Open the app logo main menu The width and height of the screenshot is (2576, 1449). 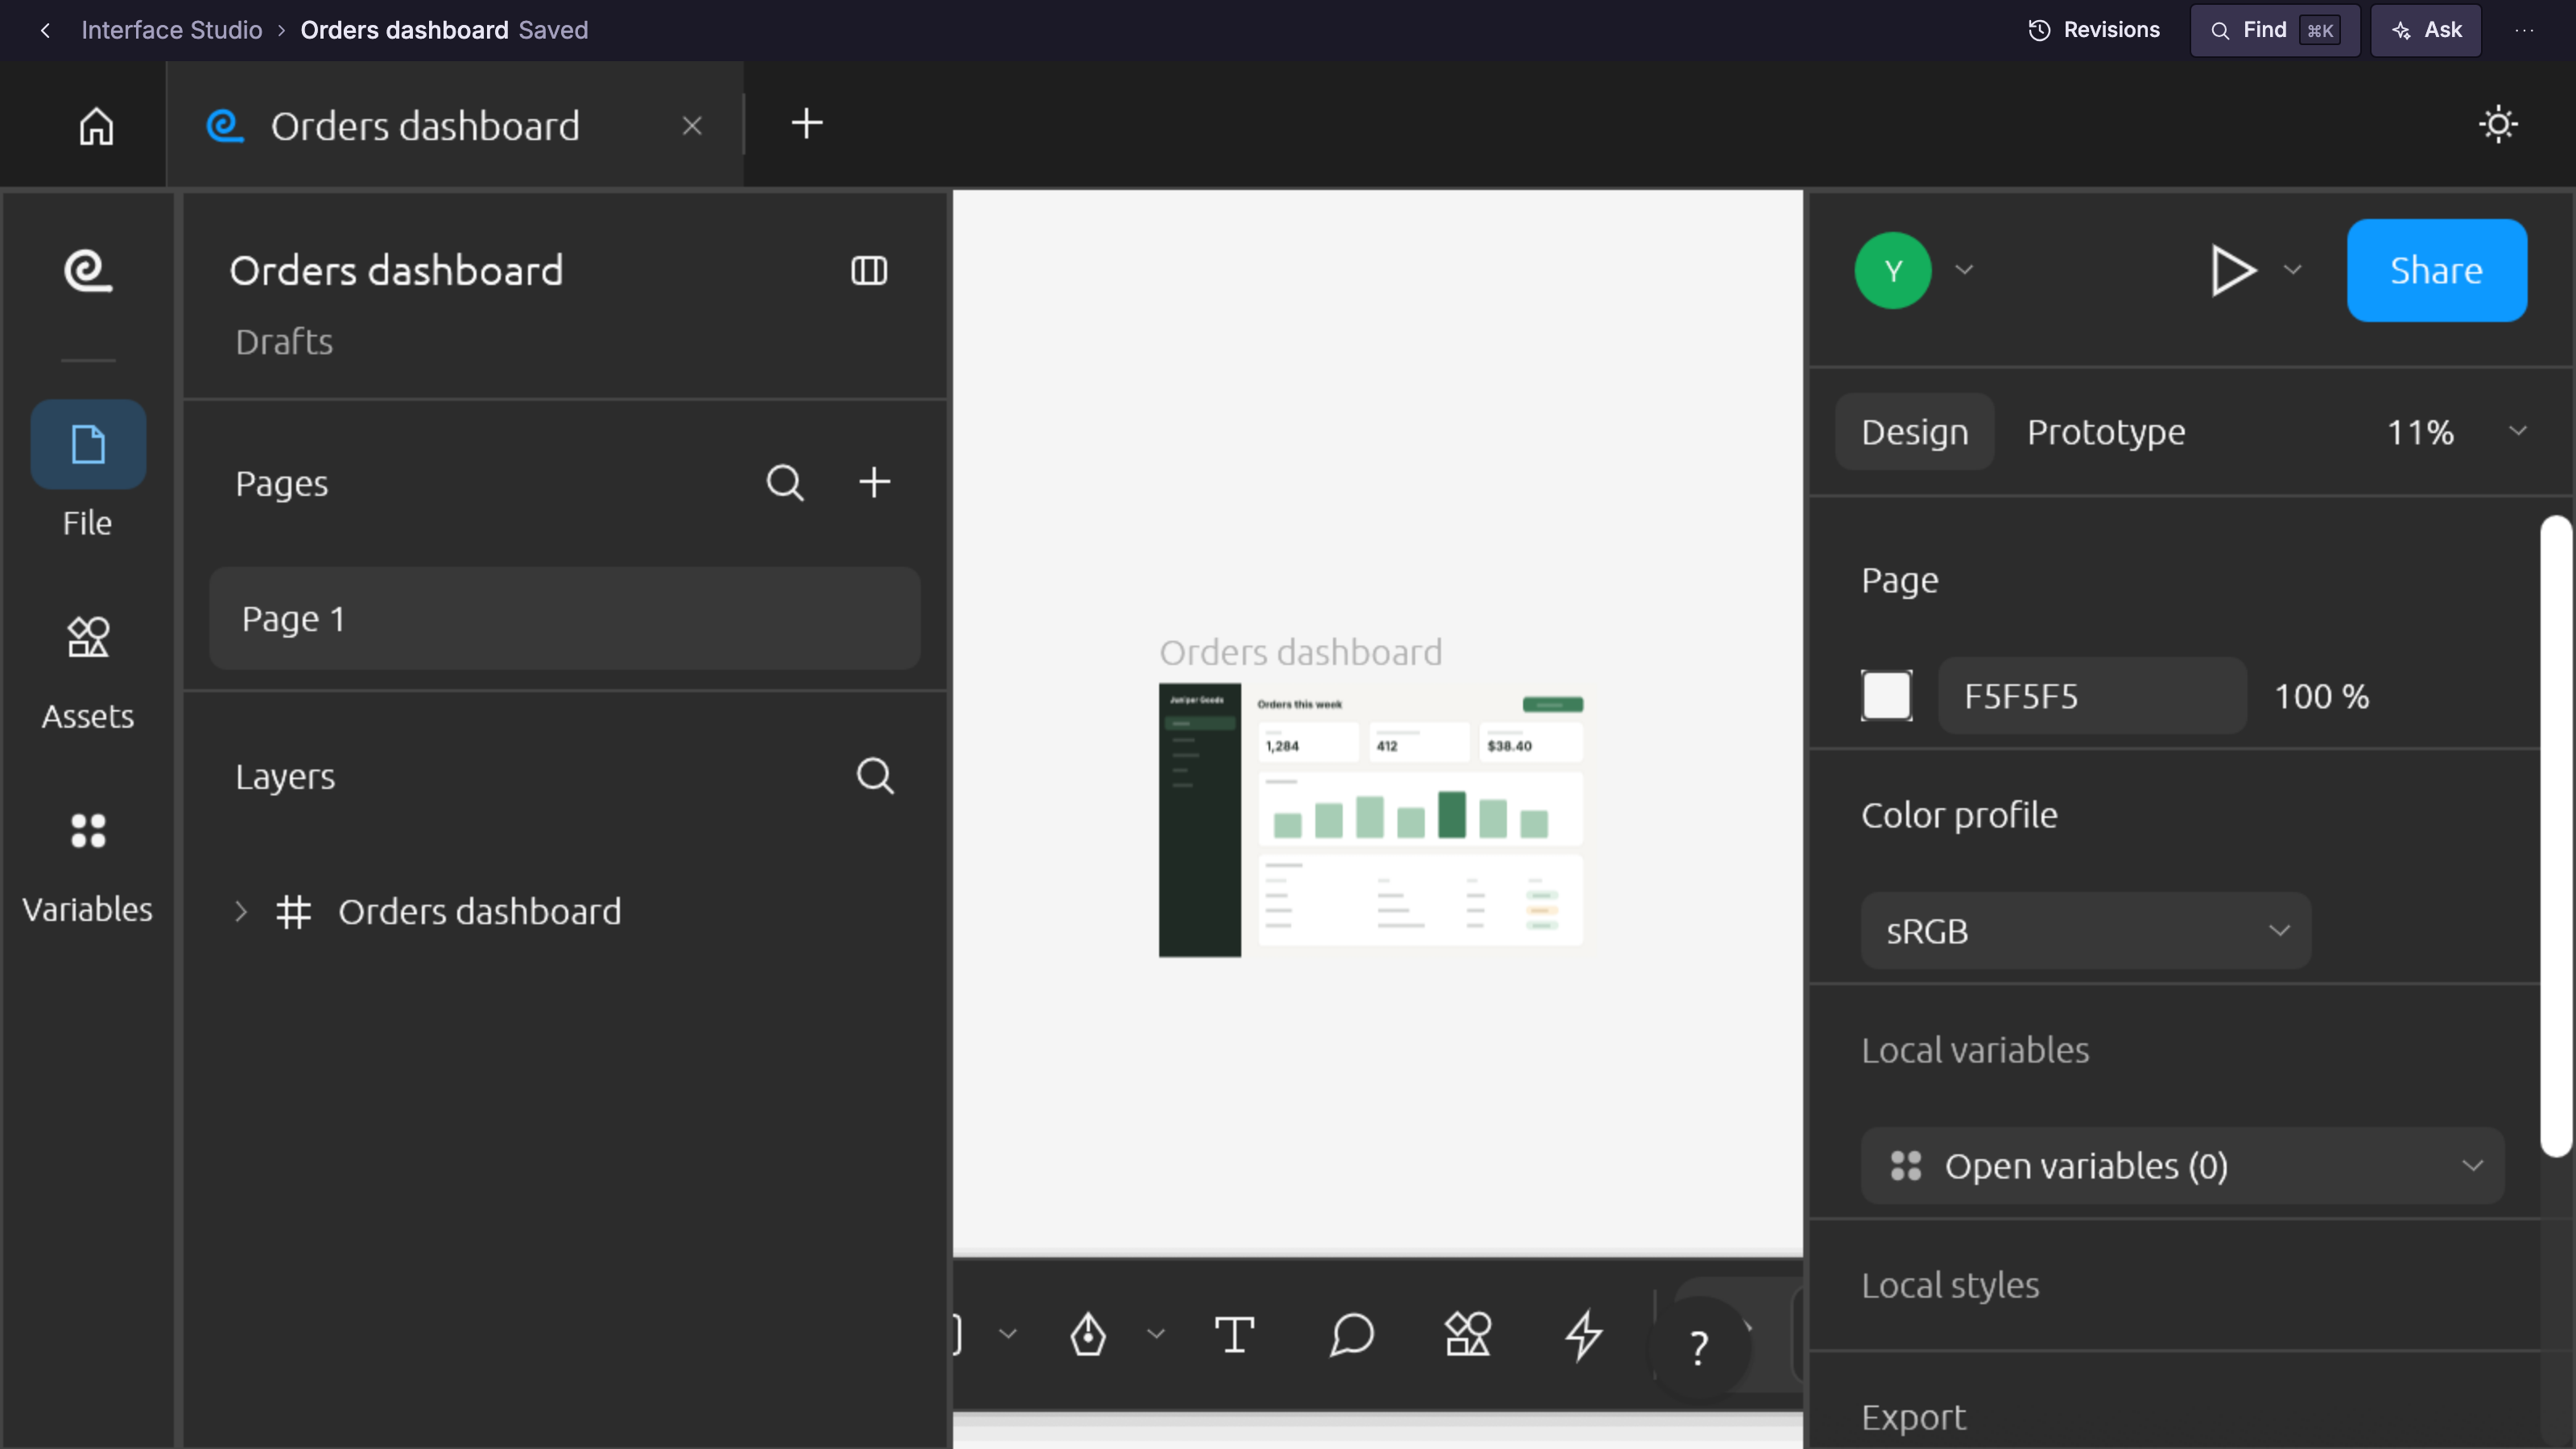(88, 271)
